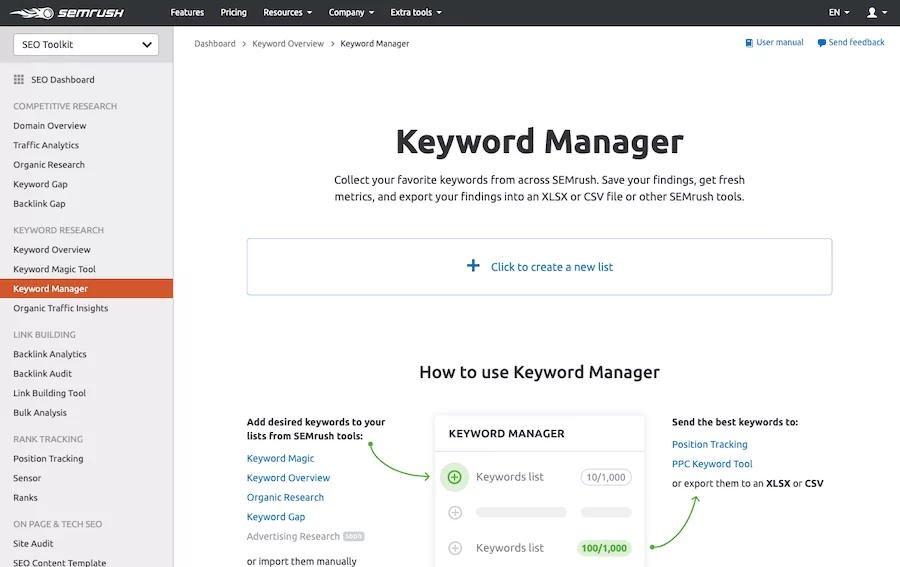900x567 pixels.
Task: Click the User manual book icon
Action: pos(749,43)
